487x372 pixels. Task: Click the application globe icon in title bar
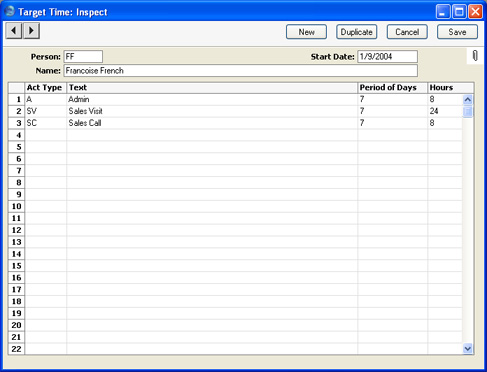click(10, 11)
